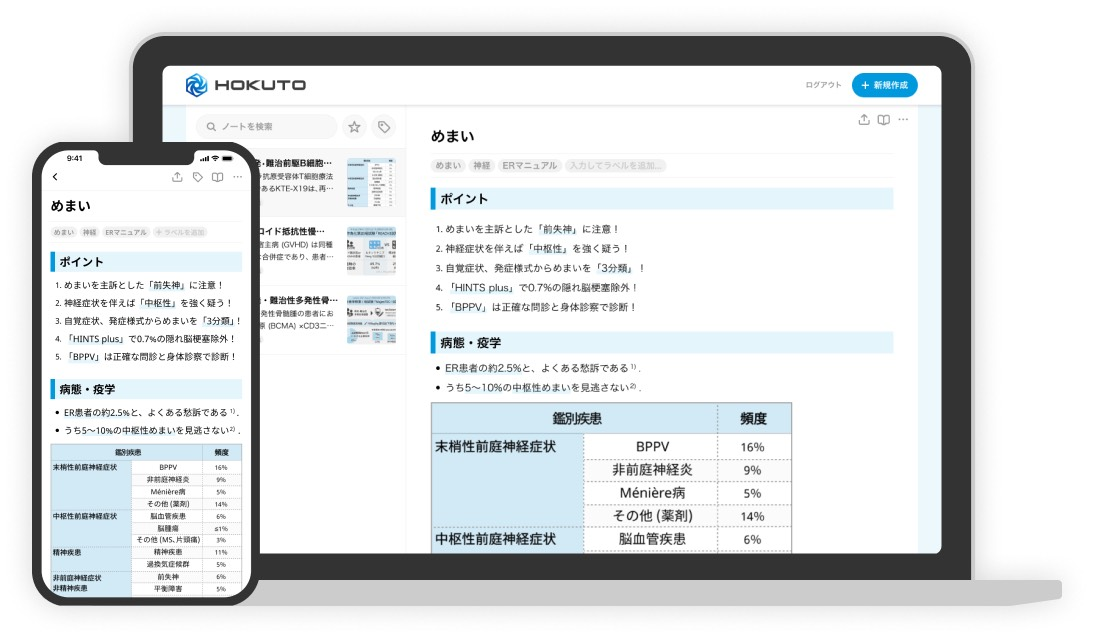Image resolution: width=1094 pixels, height=638 pixels.
Task: Click the magnifier icon in the note search
Action: coord(211,126)
